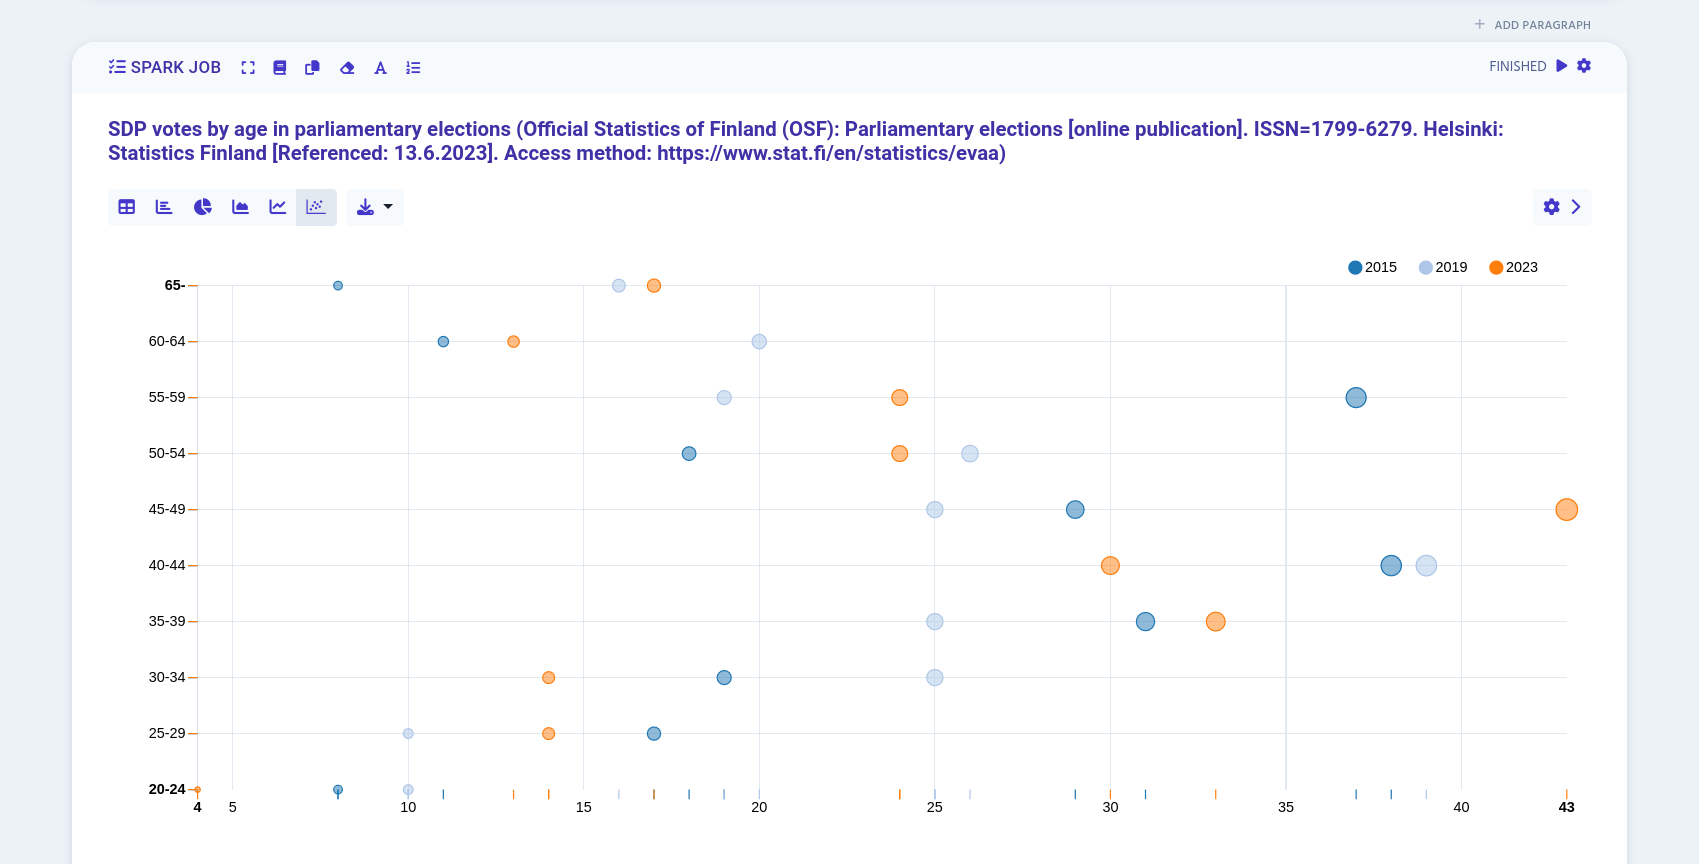Click the y-axis label 30-34
This screenshot has height=864, width=1699.
(x=167, y=677)
